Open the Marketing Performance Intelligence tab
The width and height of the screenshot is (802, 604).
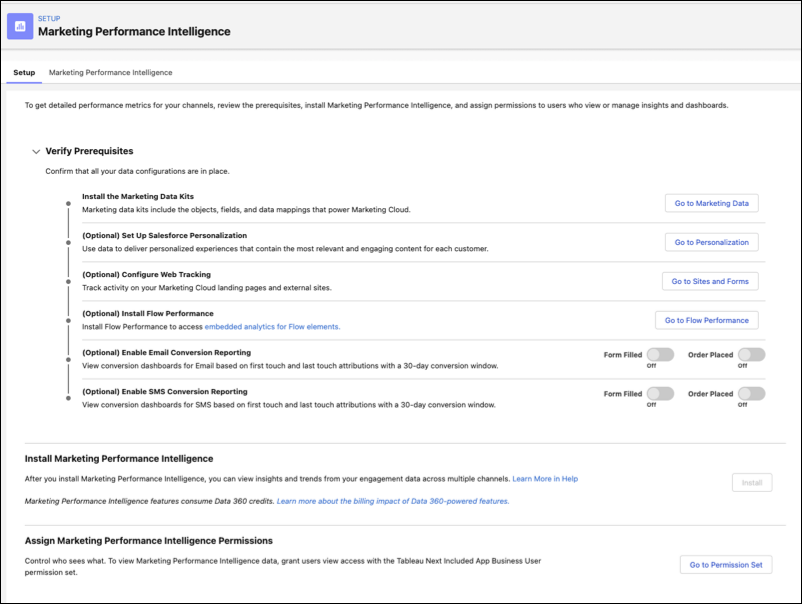pos(110,73)
